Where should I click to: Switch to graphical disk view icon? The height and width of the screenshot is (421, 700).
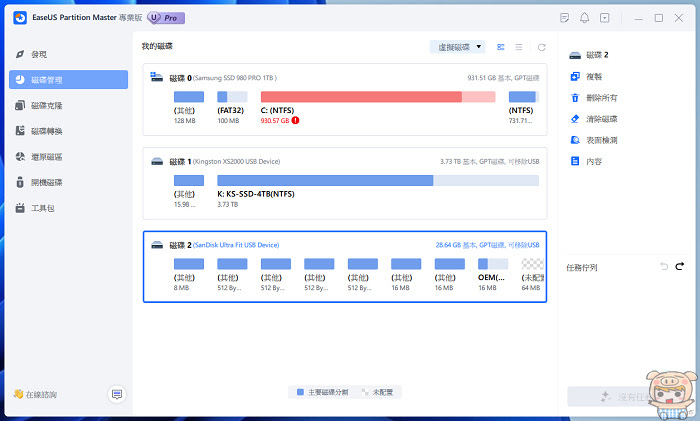pyautogui.click(x=501, y=47)
